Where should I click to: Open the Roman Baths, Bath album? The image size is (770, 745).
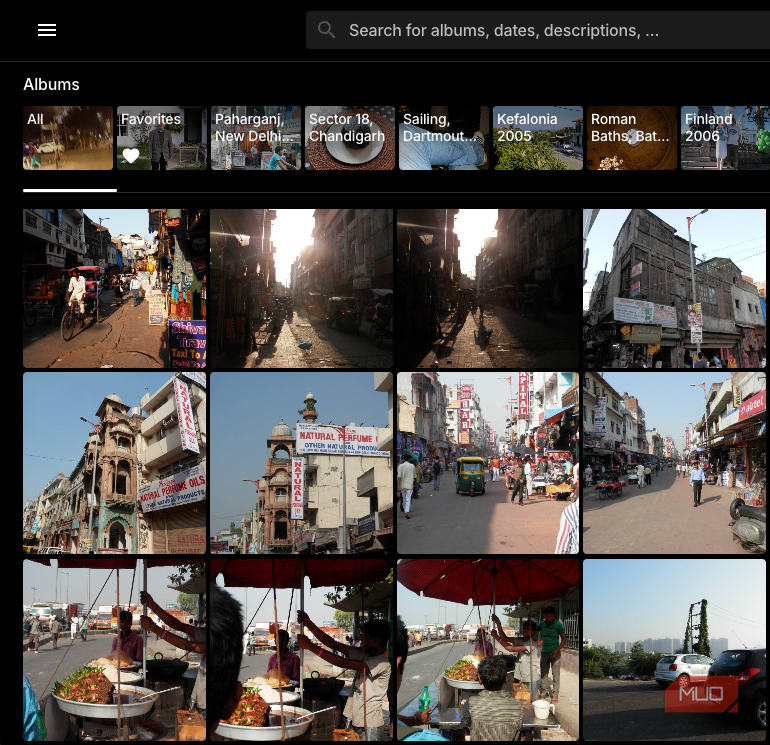pyautogui.click(x=632, y=138)
